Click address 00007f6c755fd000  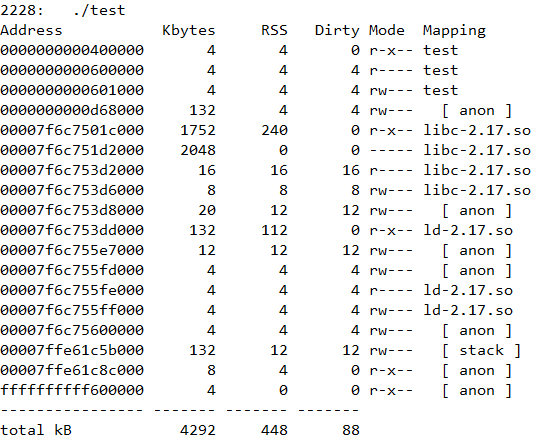pos(72,270)
